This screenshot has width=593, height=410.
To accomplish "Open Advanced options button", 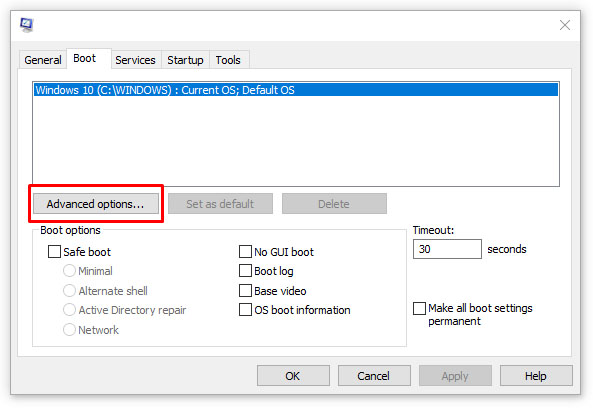I will [x=96, y=204].
